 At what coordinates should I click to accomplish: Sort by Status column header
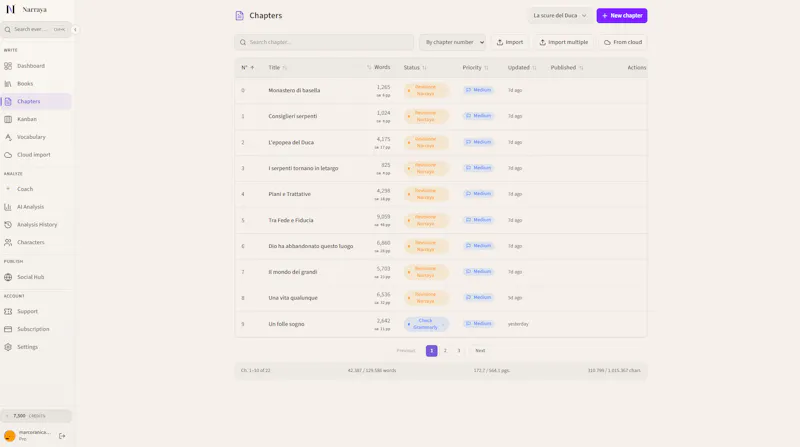click(x=415, y=67)
